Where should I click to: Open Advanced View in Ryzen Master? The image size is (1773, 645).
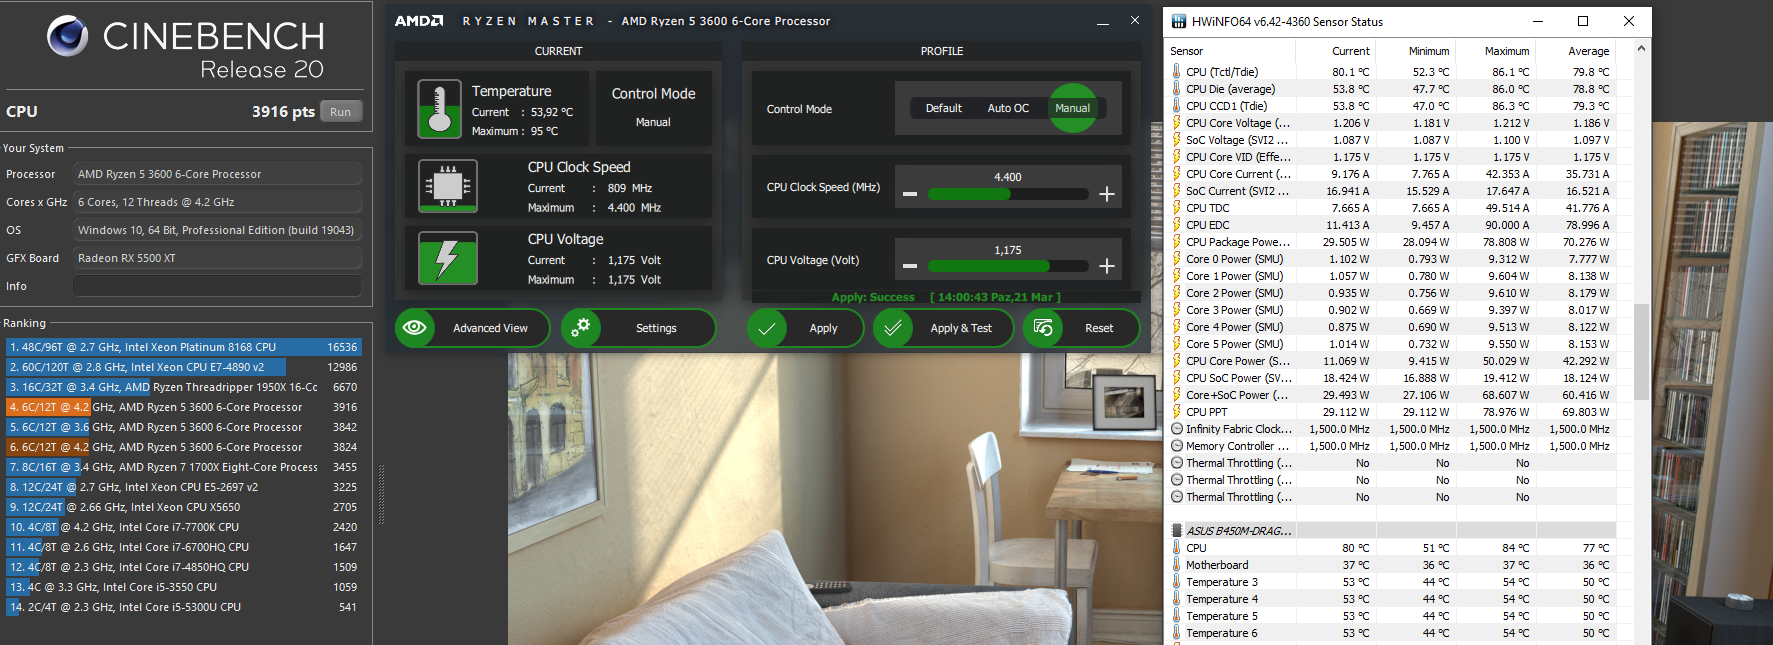[x=472, y=328]
